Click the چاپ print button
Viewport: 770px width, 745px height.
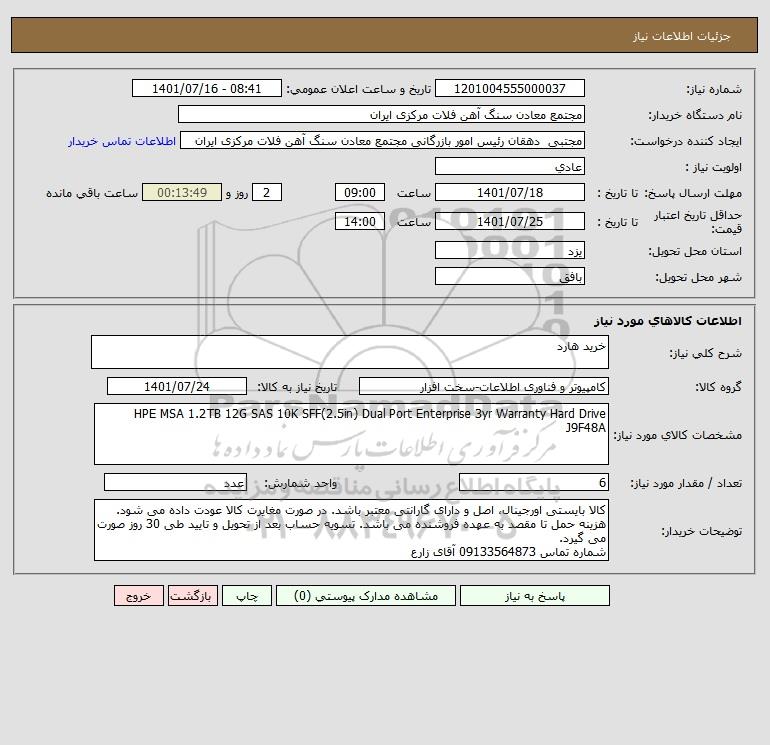point(247,596)
